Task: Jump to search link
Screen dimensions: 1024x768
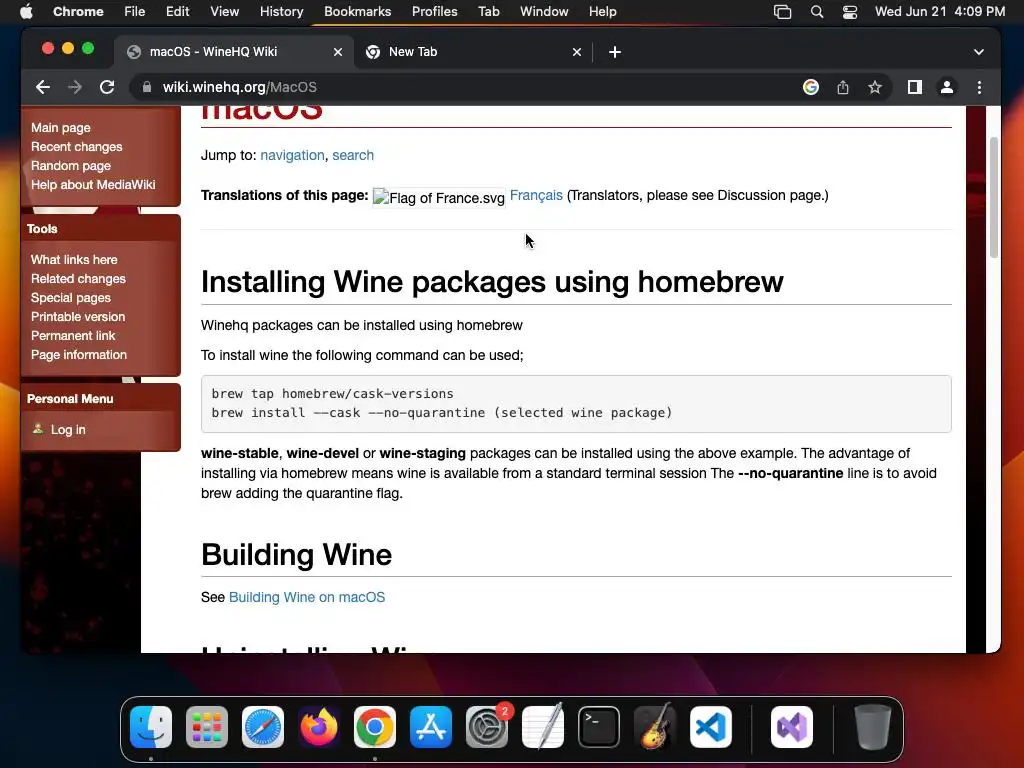Action: [x=353, y=155]
